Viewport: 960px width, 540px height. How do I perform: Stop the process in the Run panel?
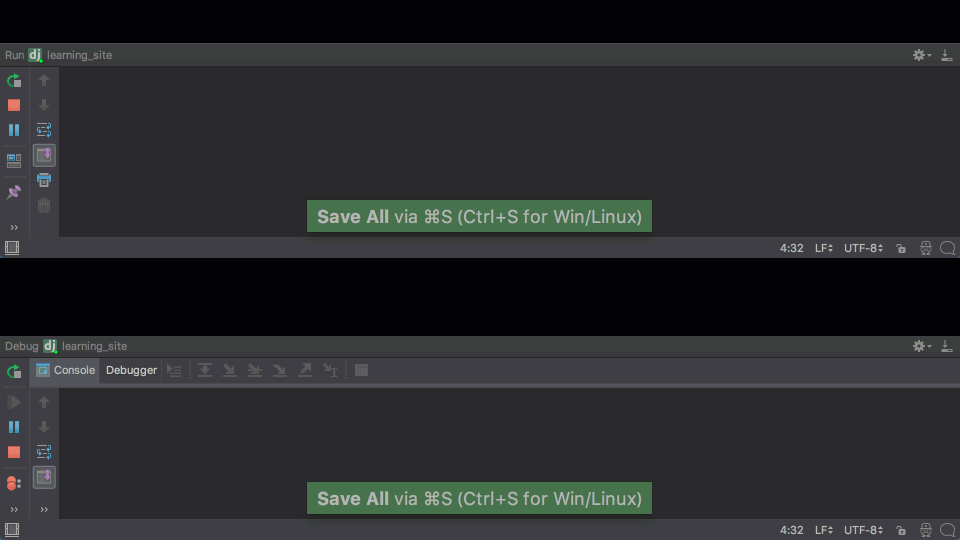13,105
